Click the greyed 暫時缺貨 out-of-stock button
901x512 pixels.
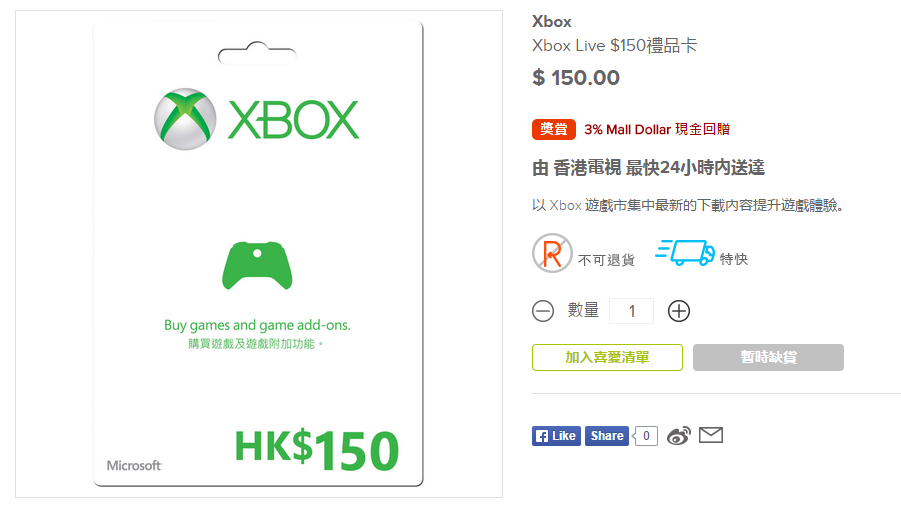tap(768, 357)
